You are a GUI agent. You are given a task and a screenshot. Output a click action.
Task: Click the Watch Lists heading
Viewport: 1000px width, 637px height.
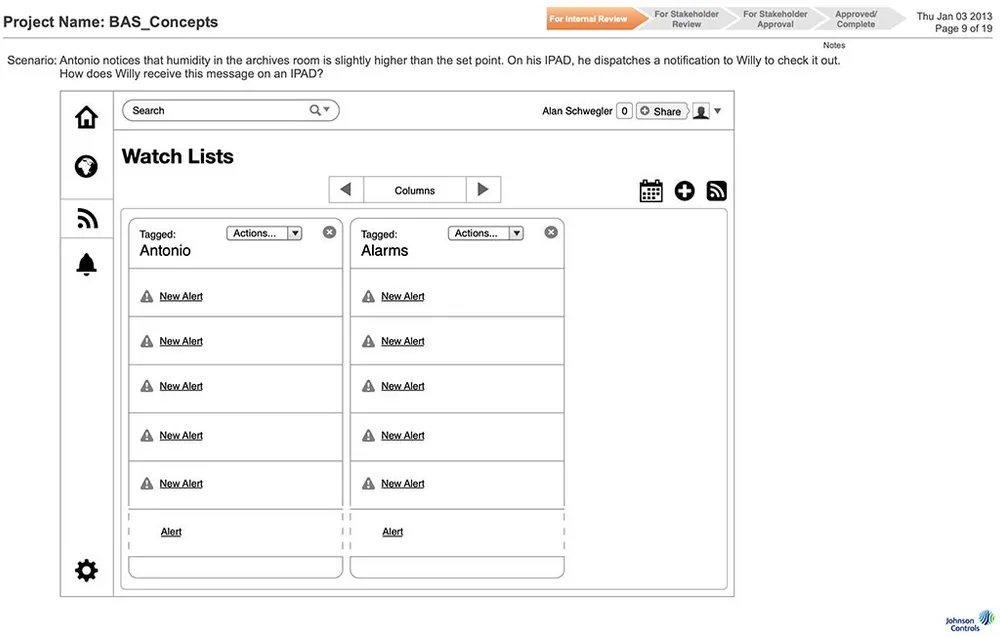click(178, 156)
